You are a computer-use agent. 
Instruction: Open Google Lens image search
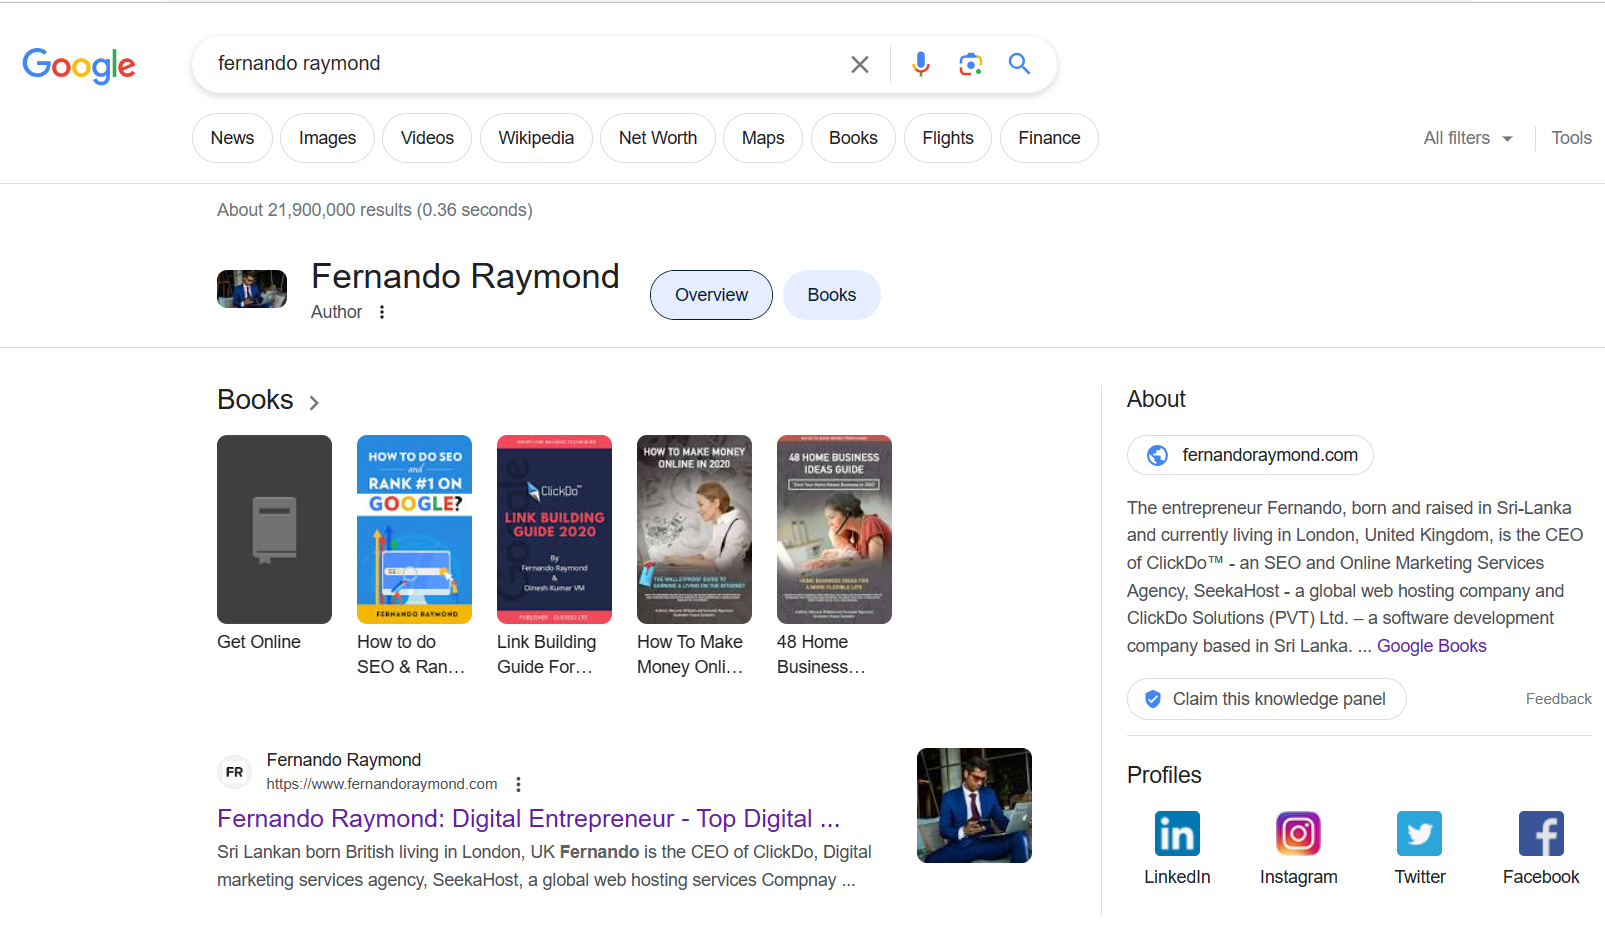coord(970,64)
